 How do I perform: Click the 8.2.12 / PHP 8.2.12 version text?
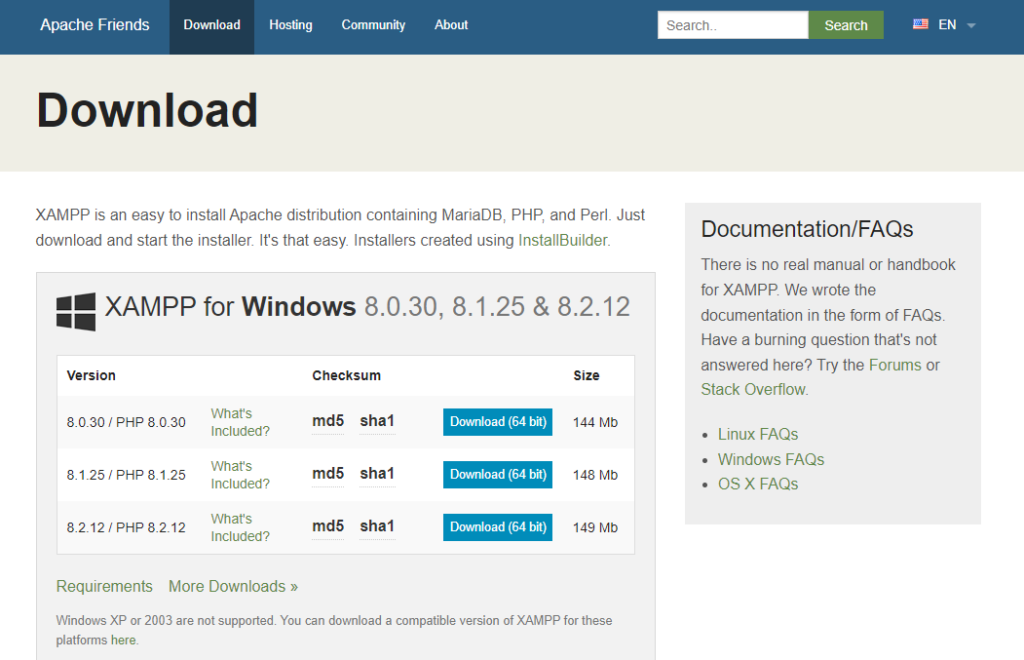pos(126,527)
